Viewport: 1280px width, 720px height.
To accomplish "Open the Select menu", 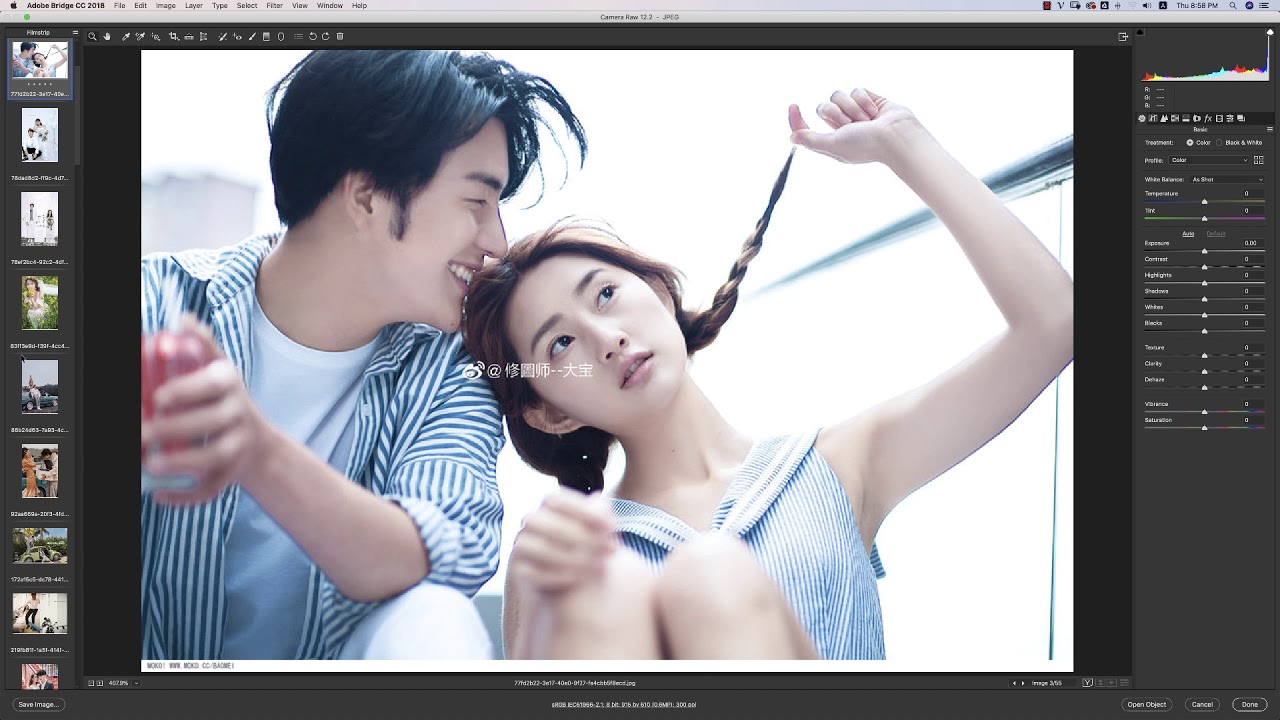I will tap(247, 6).
